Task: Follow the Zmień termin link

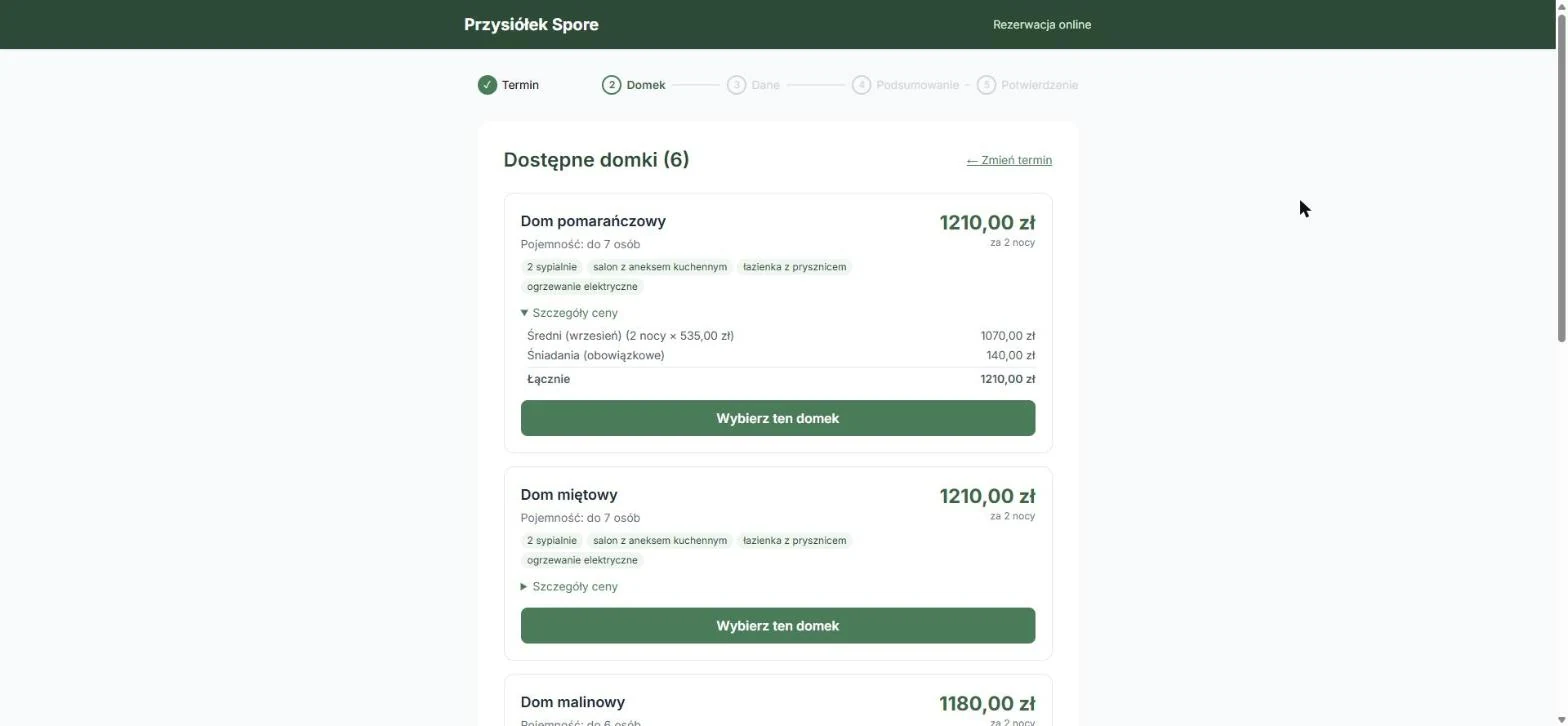Action: [1009, 160]
